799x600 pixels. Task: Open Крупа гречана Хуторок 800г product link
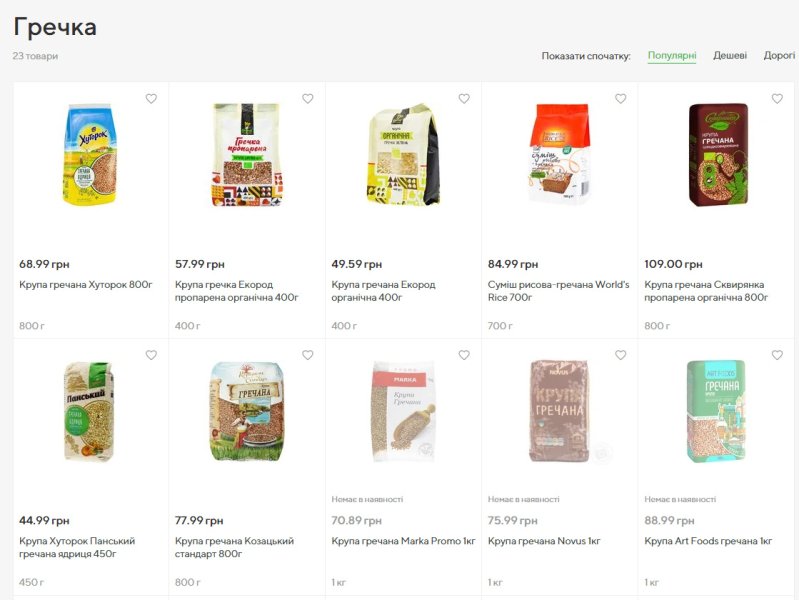[86, 285]
